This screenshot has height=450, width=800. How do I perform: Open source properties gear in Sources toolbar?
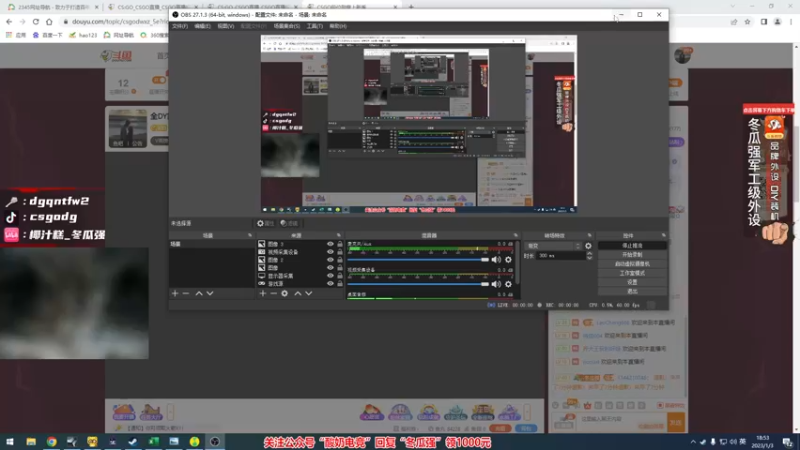click(x=285, y=293)
